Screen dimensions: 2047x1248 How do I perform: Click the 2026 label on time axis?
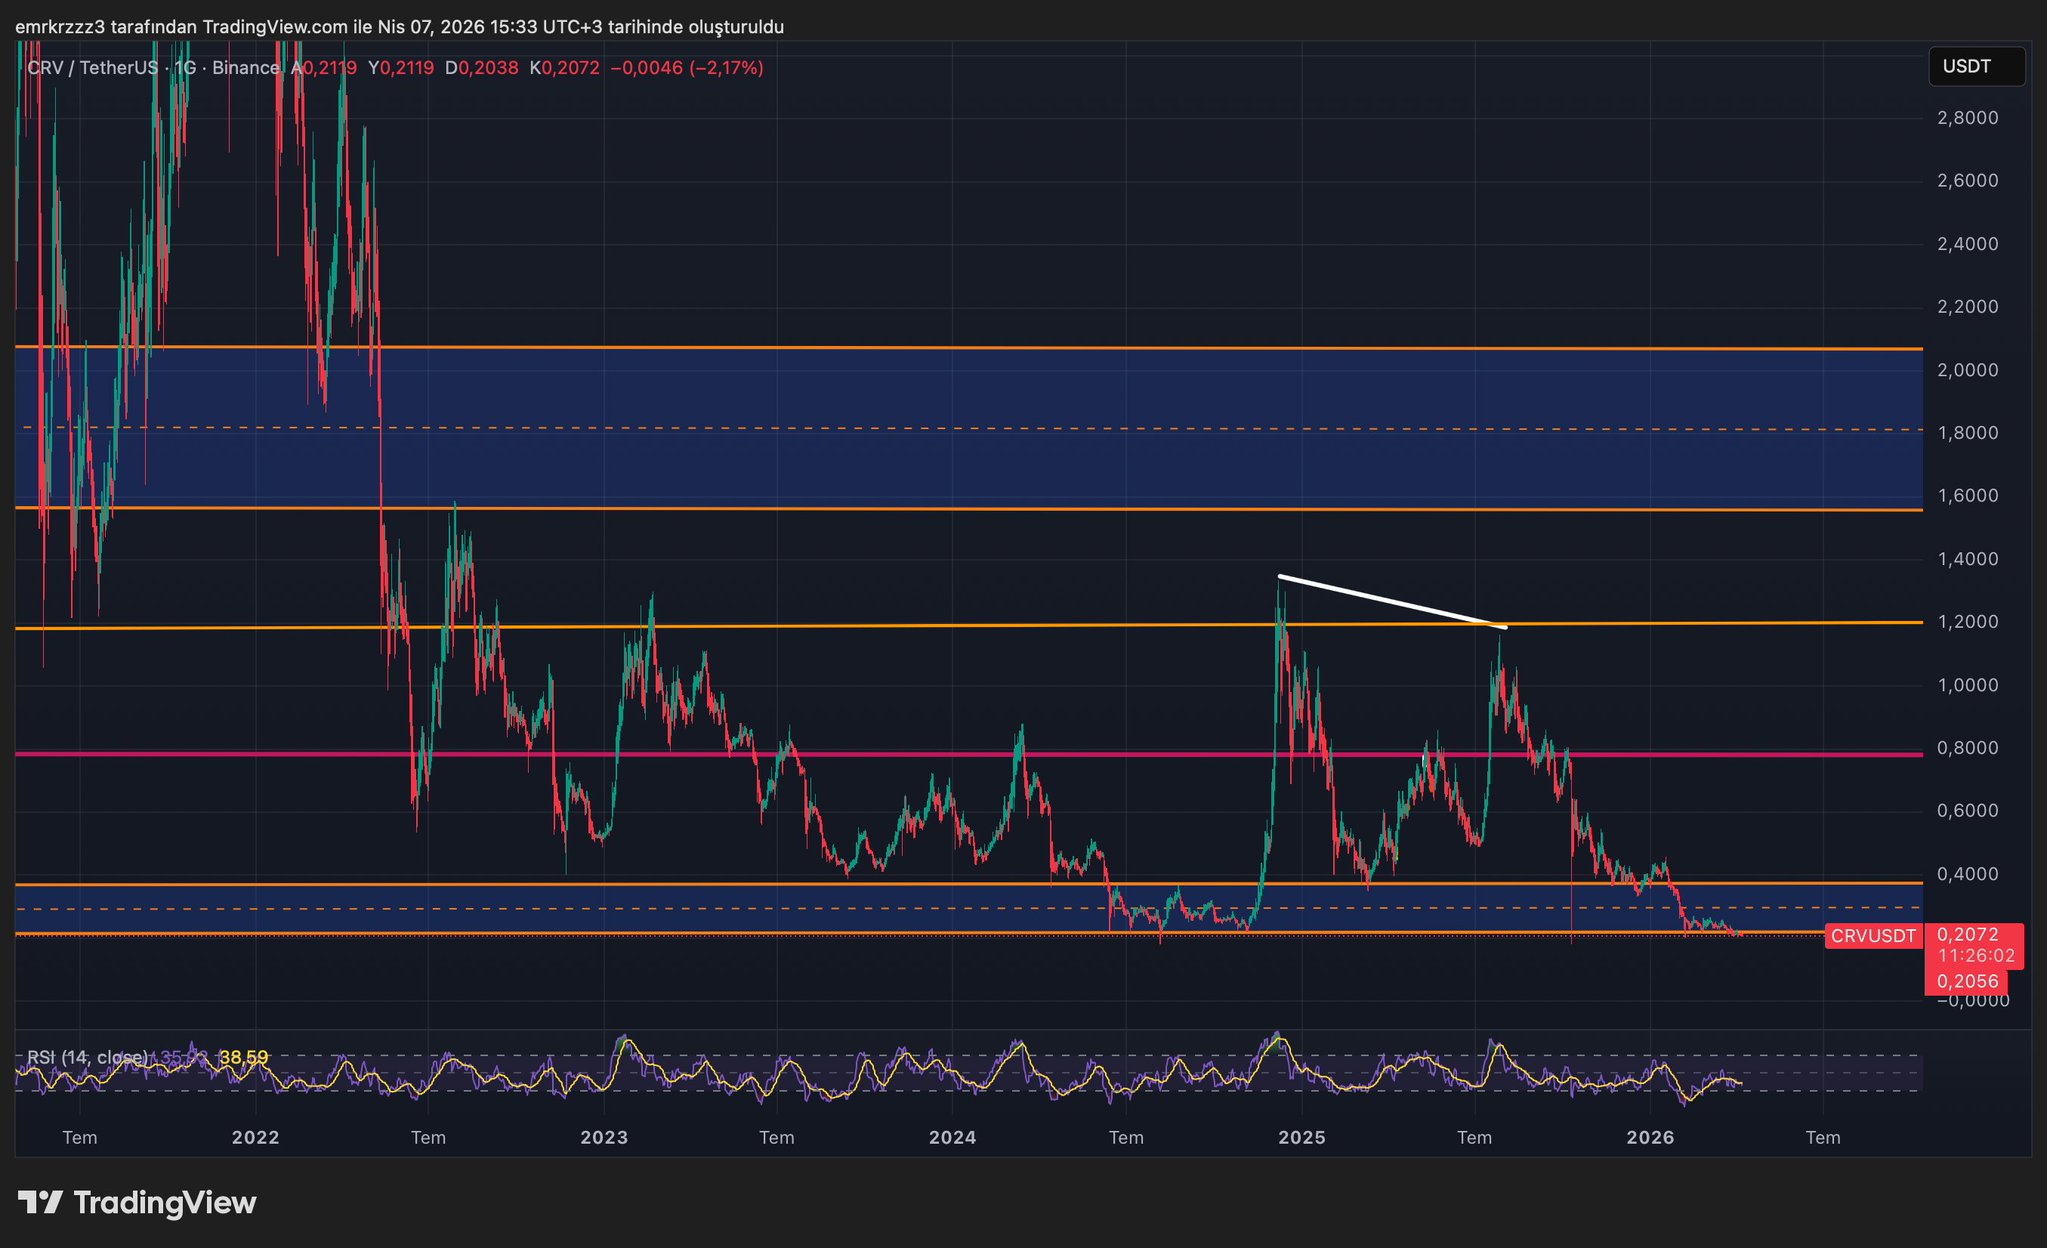(1650, 1137)
